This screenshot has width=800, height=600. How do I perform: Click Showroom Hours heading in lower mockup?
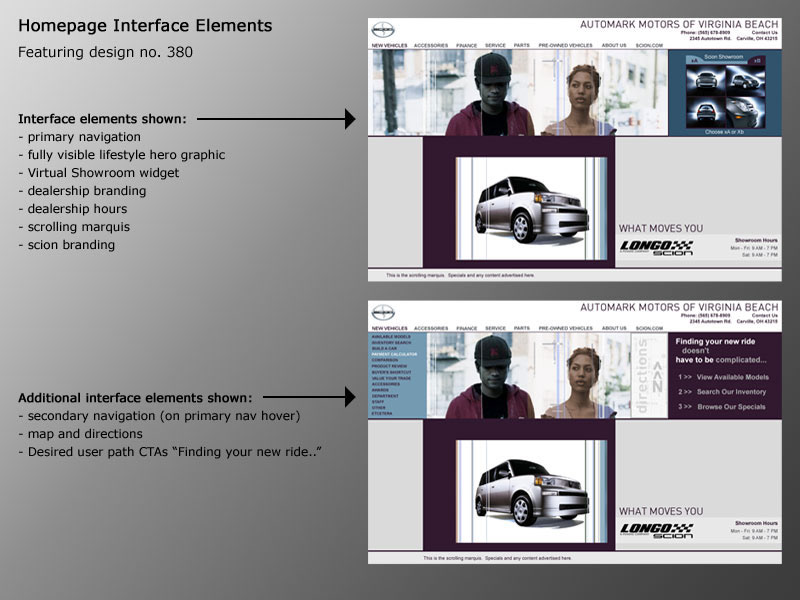pyautogui.click(x=756, y=523)
